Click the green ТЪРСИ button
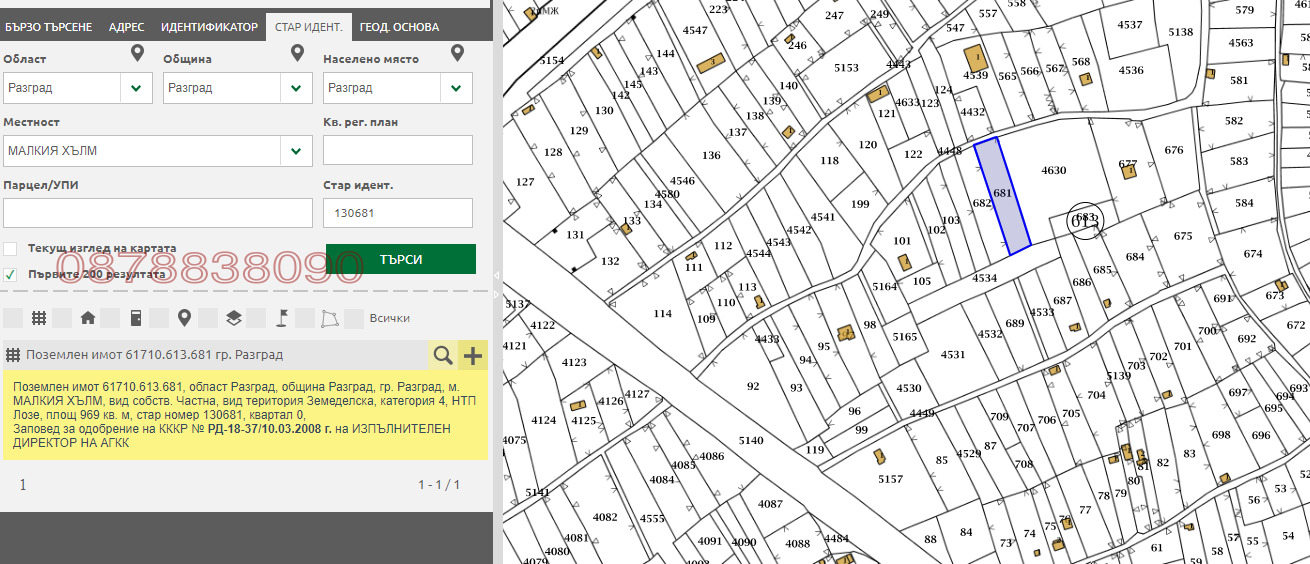The height and width of the screenshot is (564, 1310). [x=401, y=259]
